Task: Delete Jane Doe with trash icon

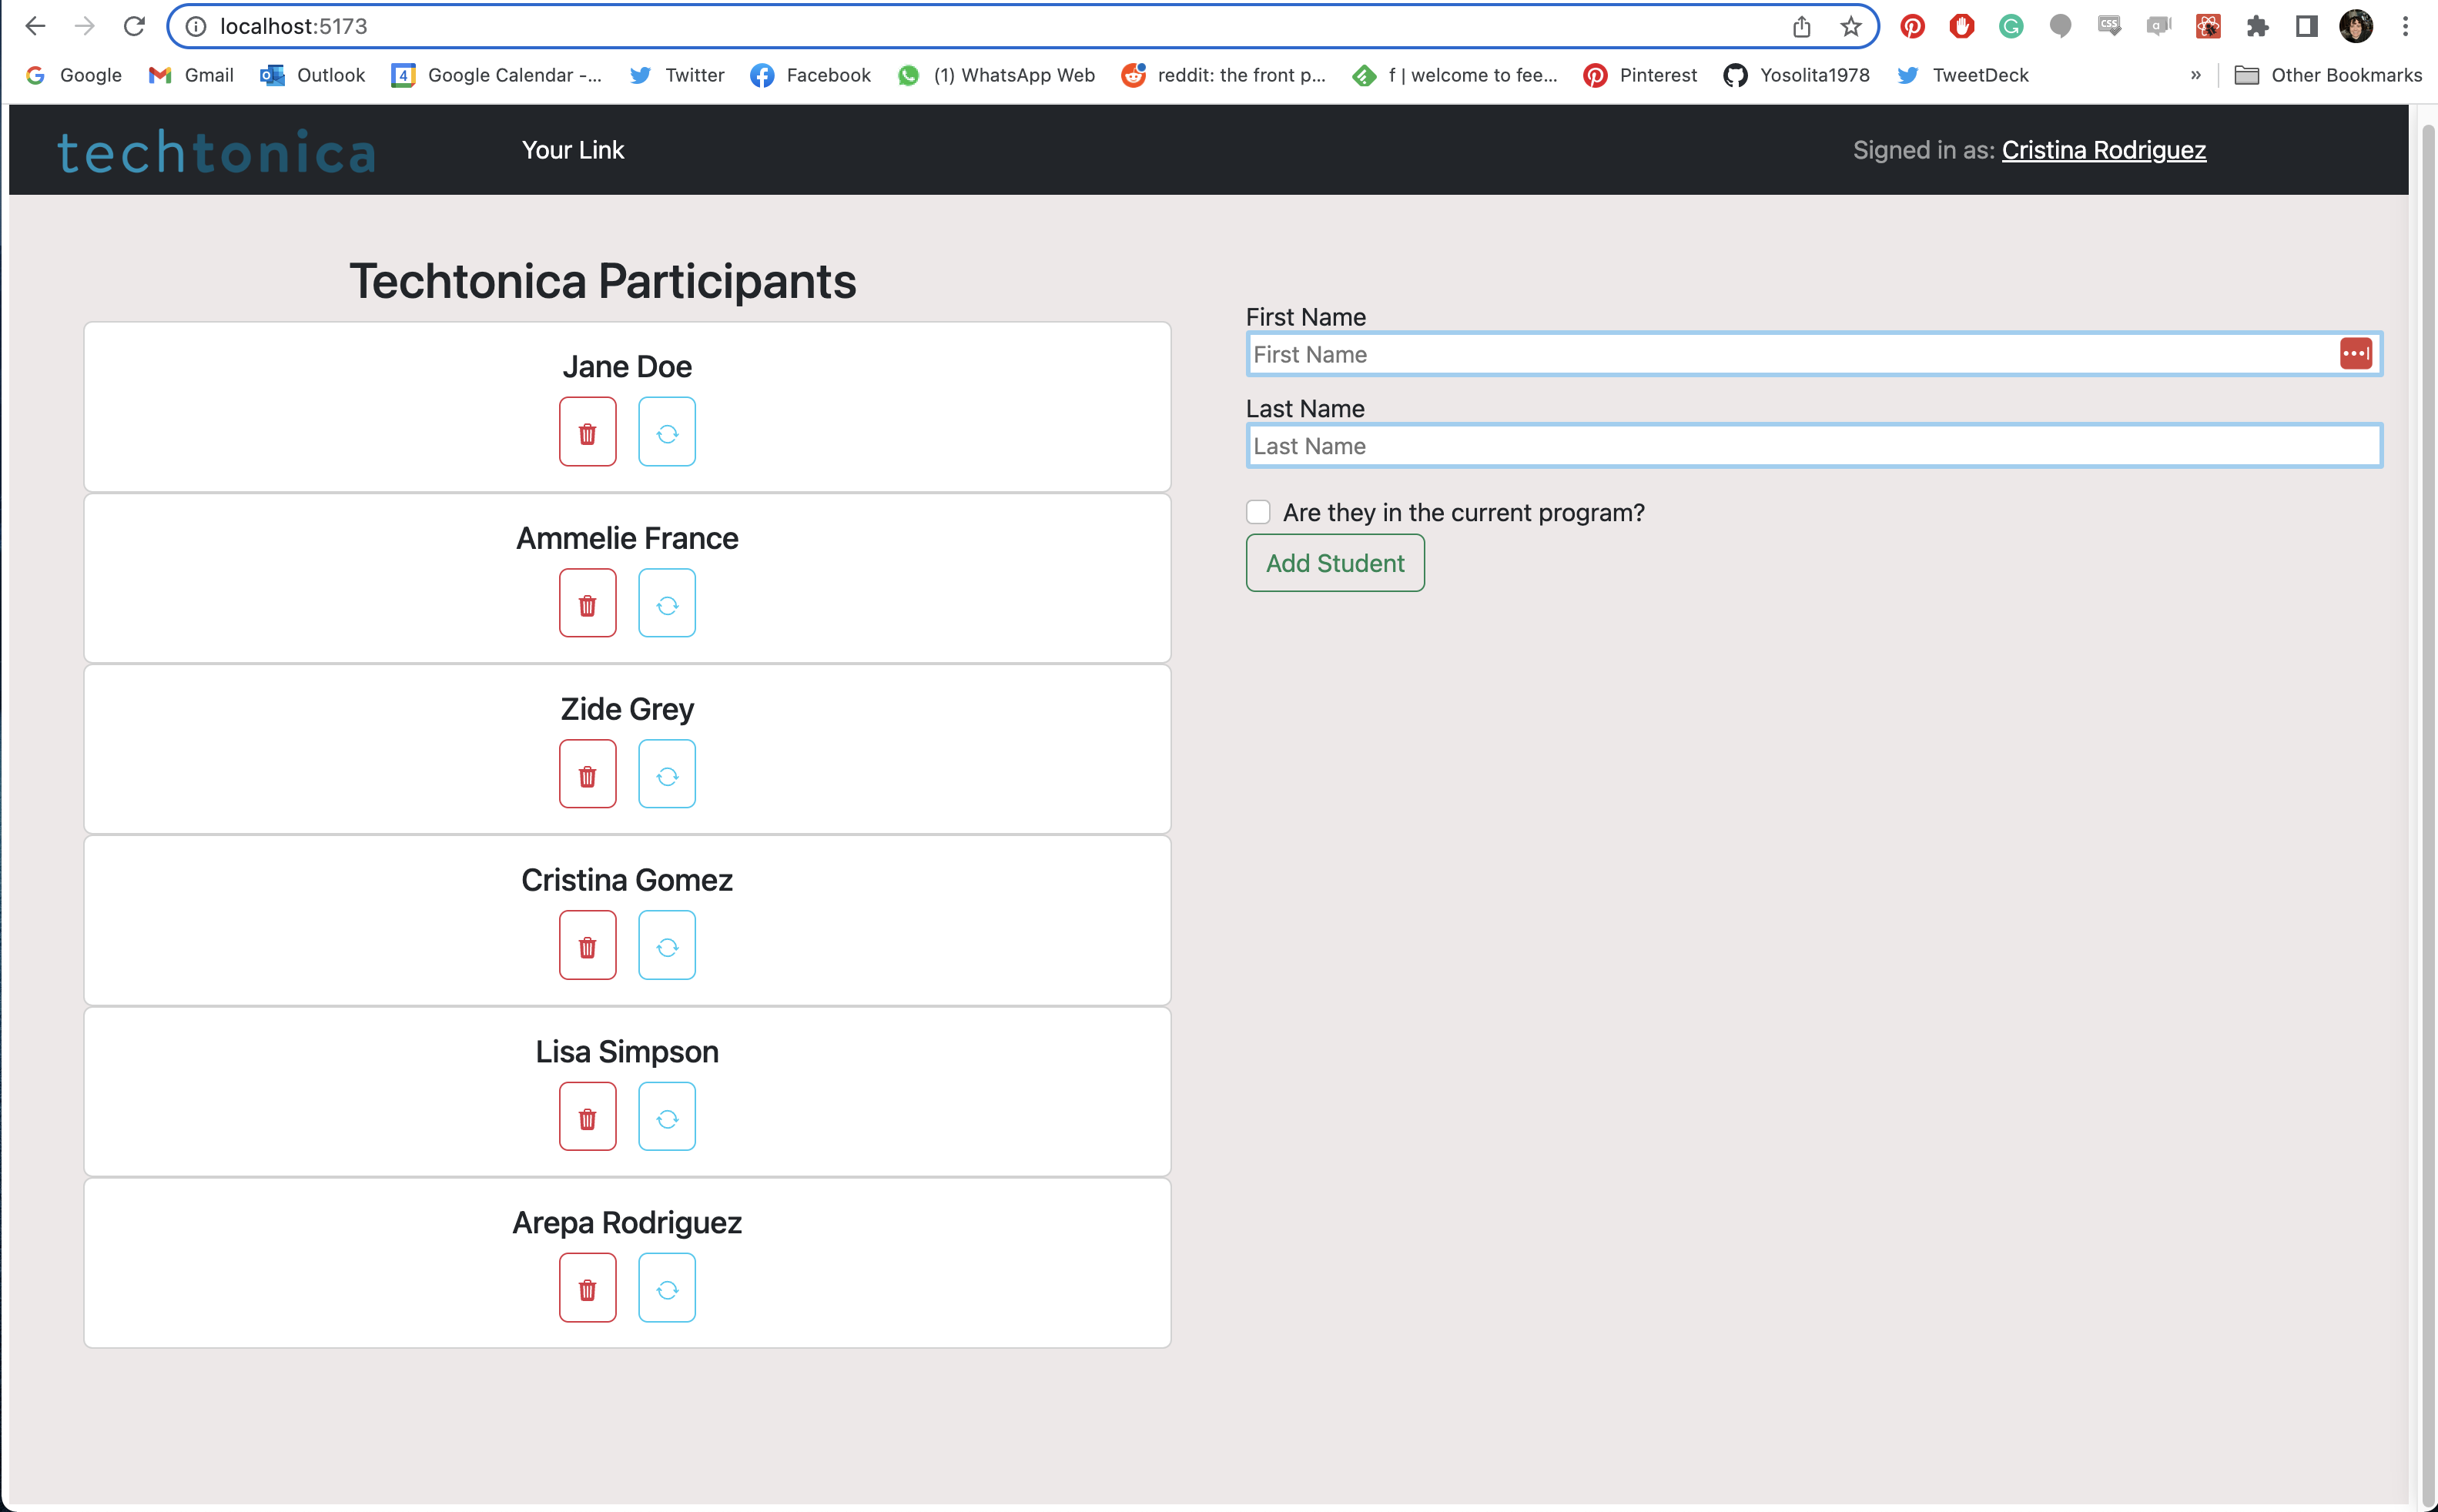Action: (x=587, y=432)
